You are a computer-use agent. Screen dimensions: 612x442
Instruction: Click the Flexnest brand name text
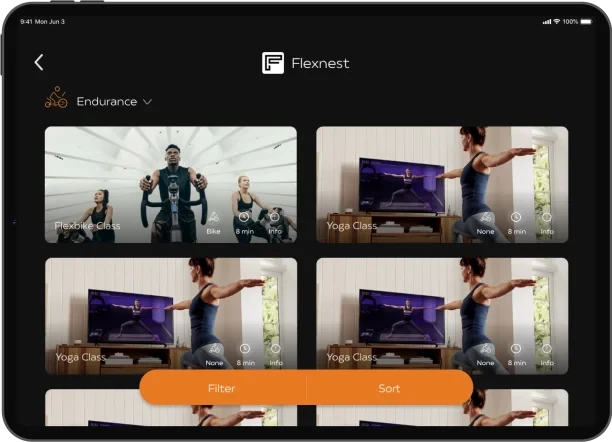[x=320, y=63]
